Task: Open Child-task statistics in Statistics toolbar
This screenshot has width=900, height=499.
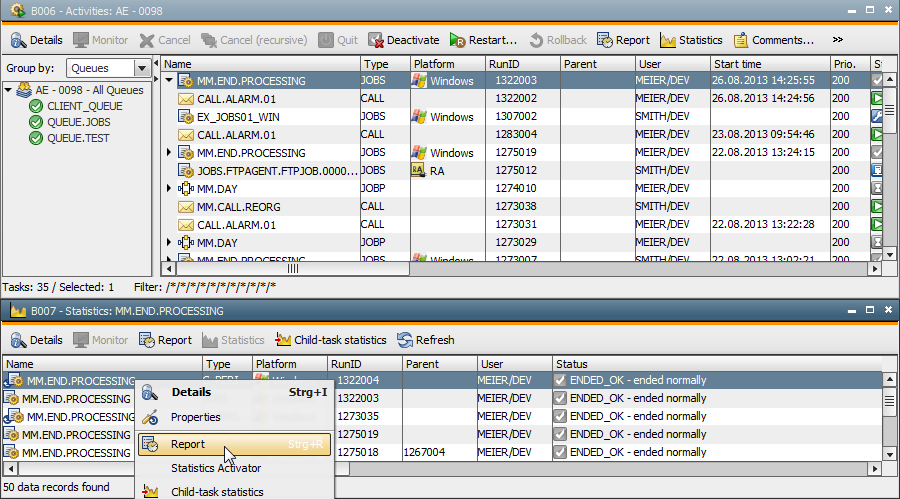Action: point(331,340)
